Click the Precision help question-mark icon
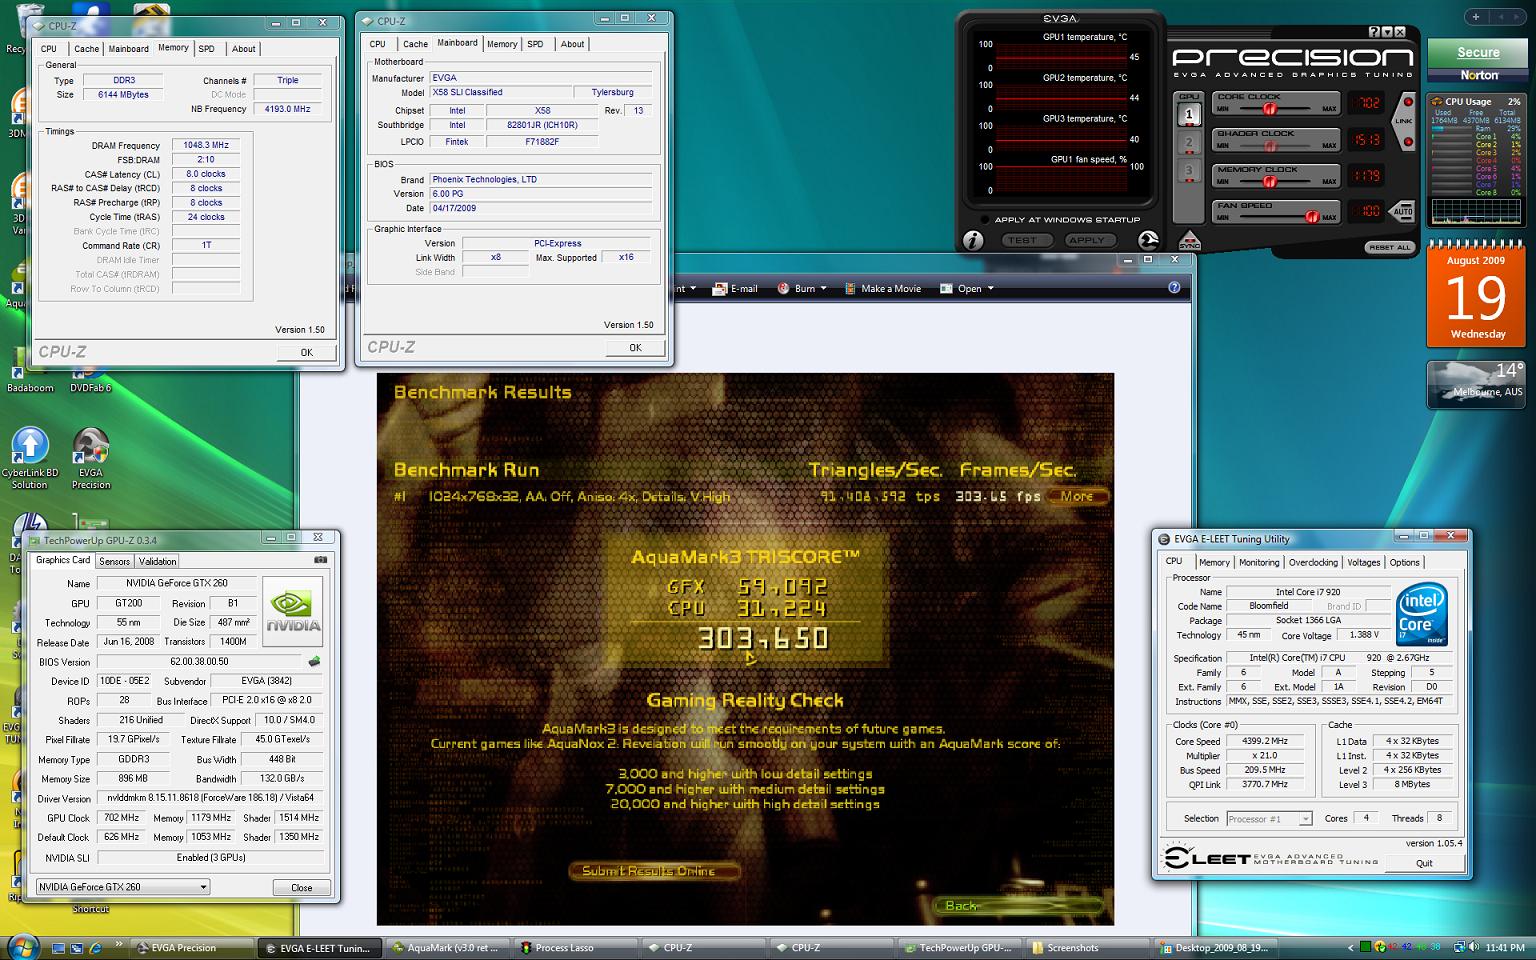This screenshot has width=1536, height=960. pyautogui.click(x=1375, y=33)
